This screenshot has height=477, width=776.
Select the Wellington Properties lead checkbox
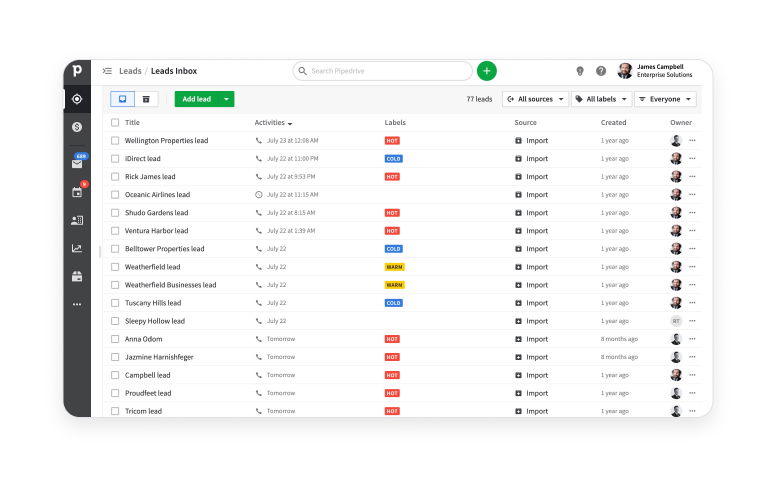point(115,141)
